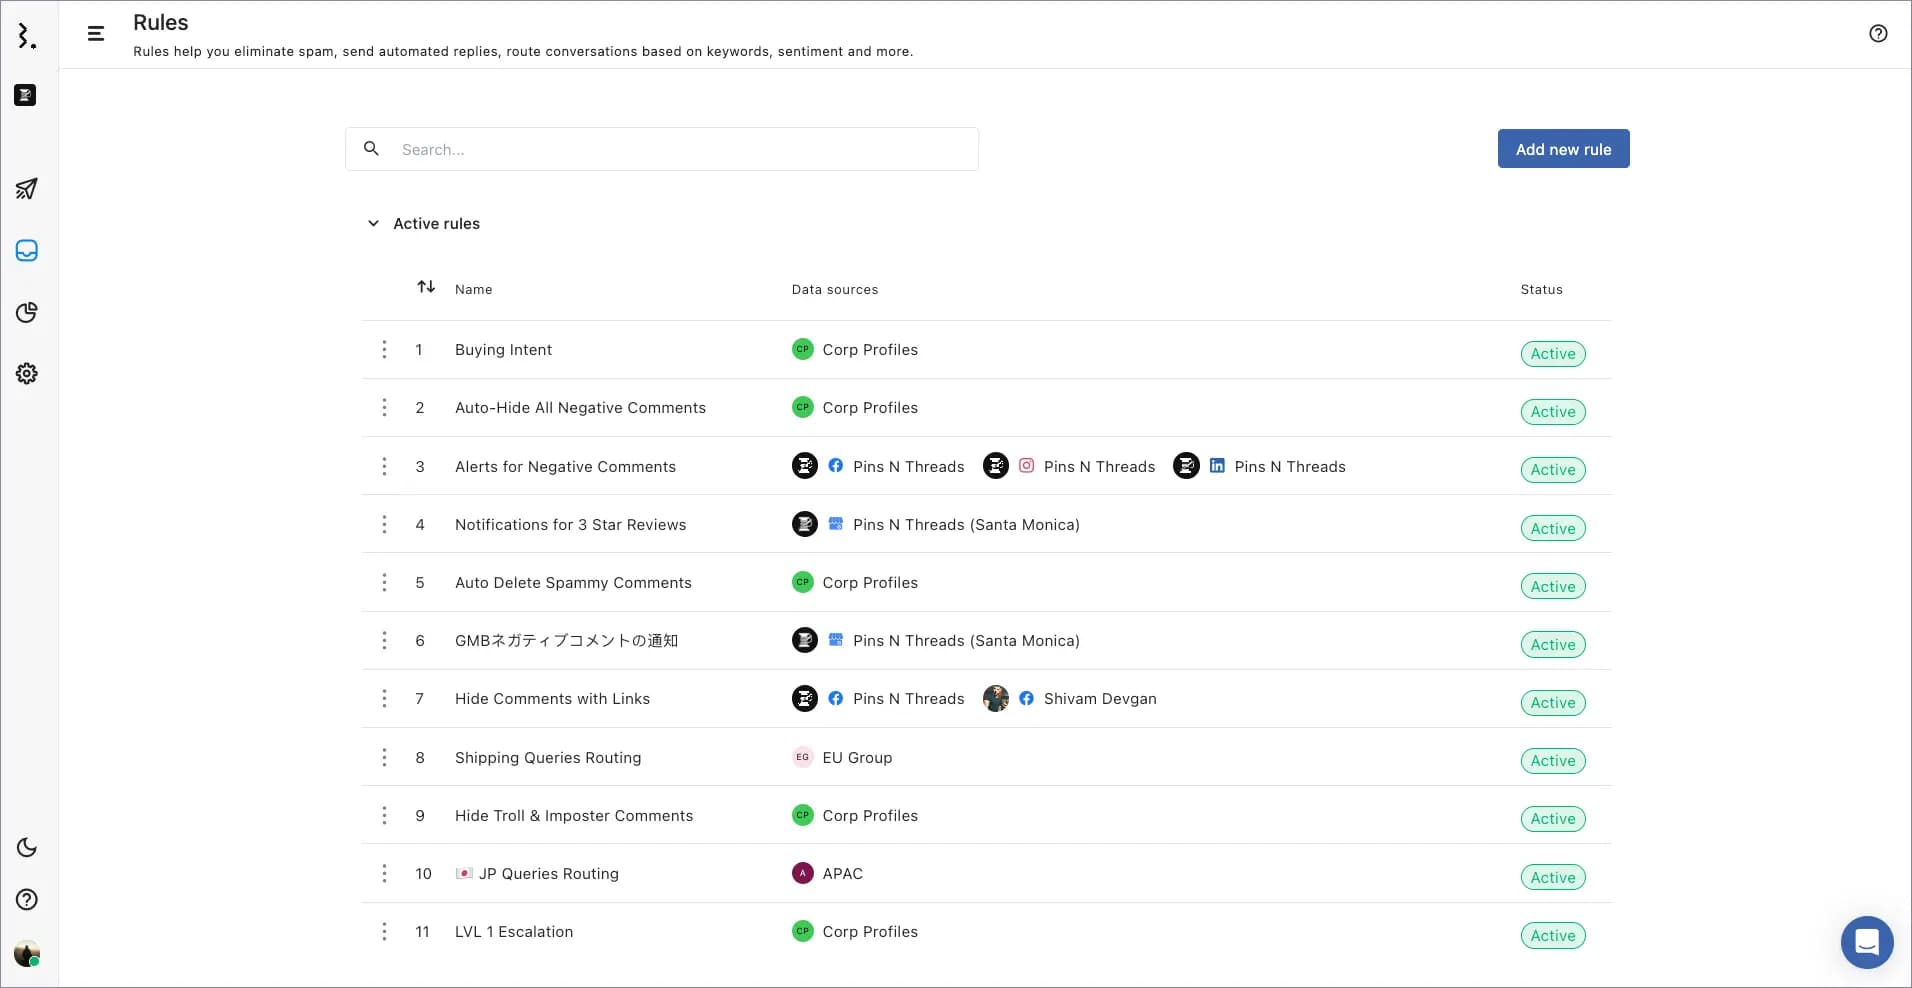This screenshot has height=988, width=1912.
Task: Toggle Active status of JP Queries Routing
Action: coord(1552,878)
